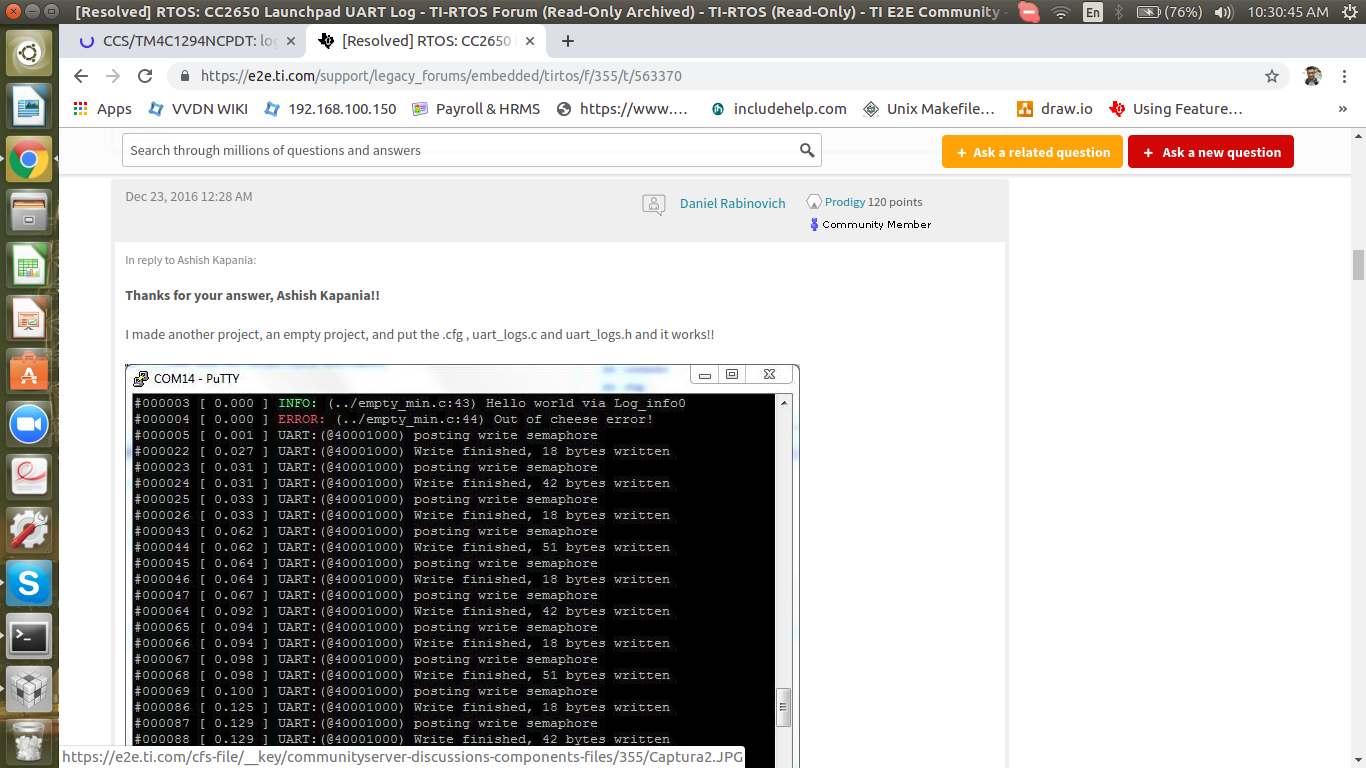Launch LibreOffice Calc from the dock
This screenshot has width=1366, height=768.
(x=29, y=266)
